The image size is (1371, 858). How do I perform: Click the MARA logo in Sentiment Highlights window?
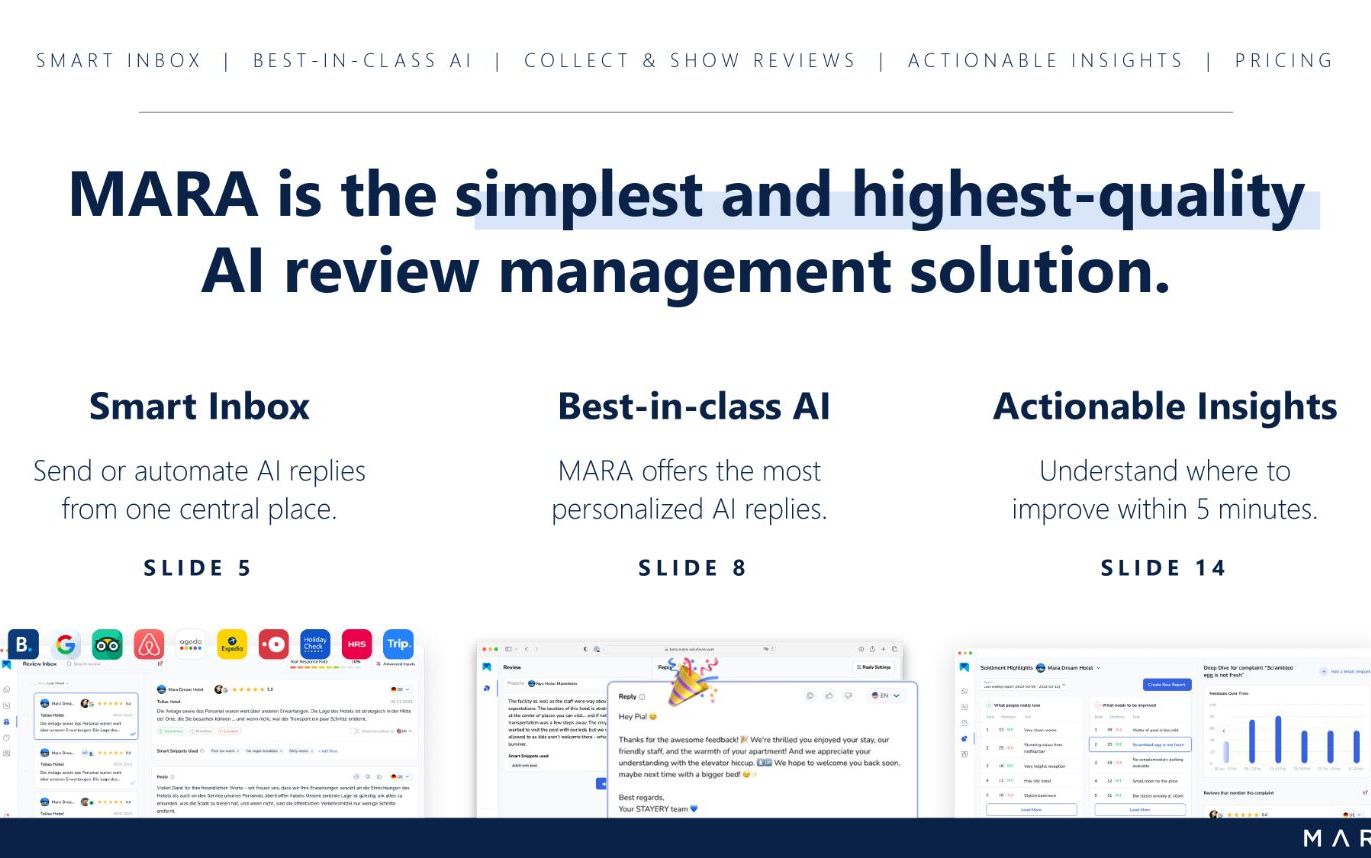click(x=965, y=667)
